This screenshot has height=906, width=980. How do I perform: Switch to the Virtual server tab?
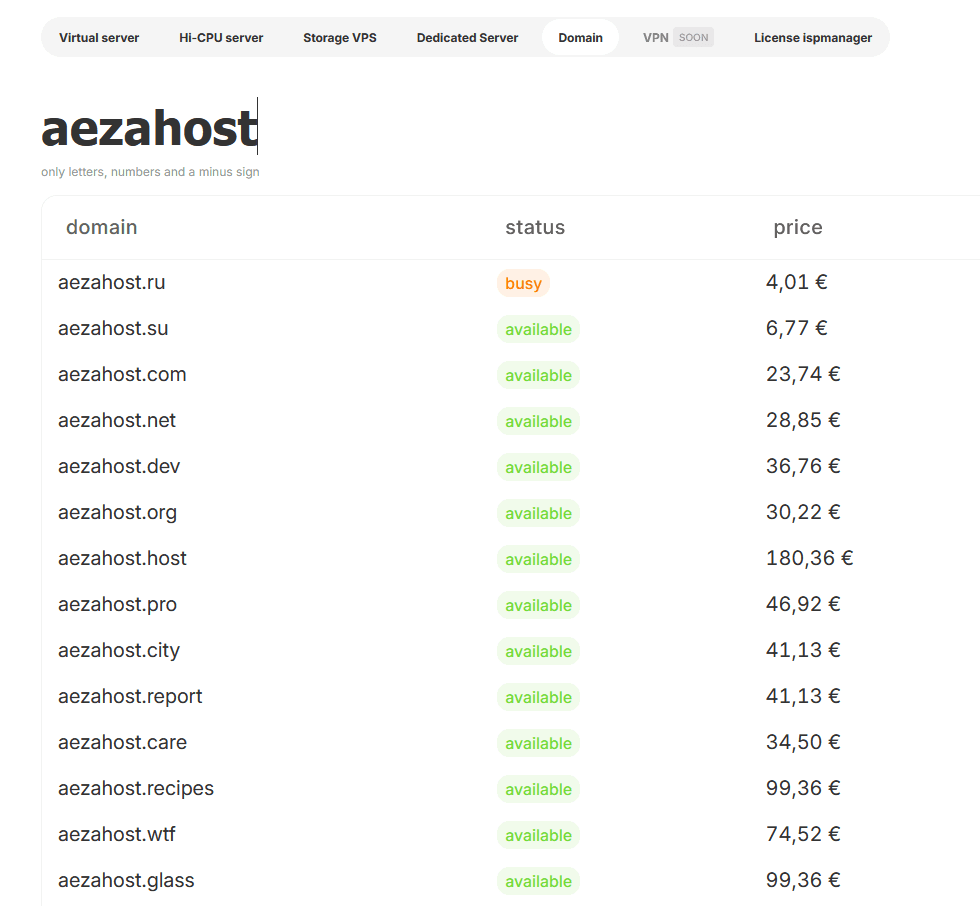tap(99, 38)
